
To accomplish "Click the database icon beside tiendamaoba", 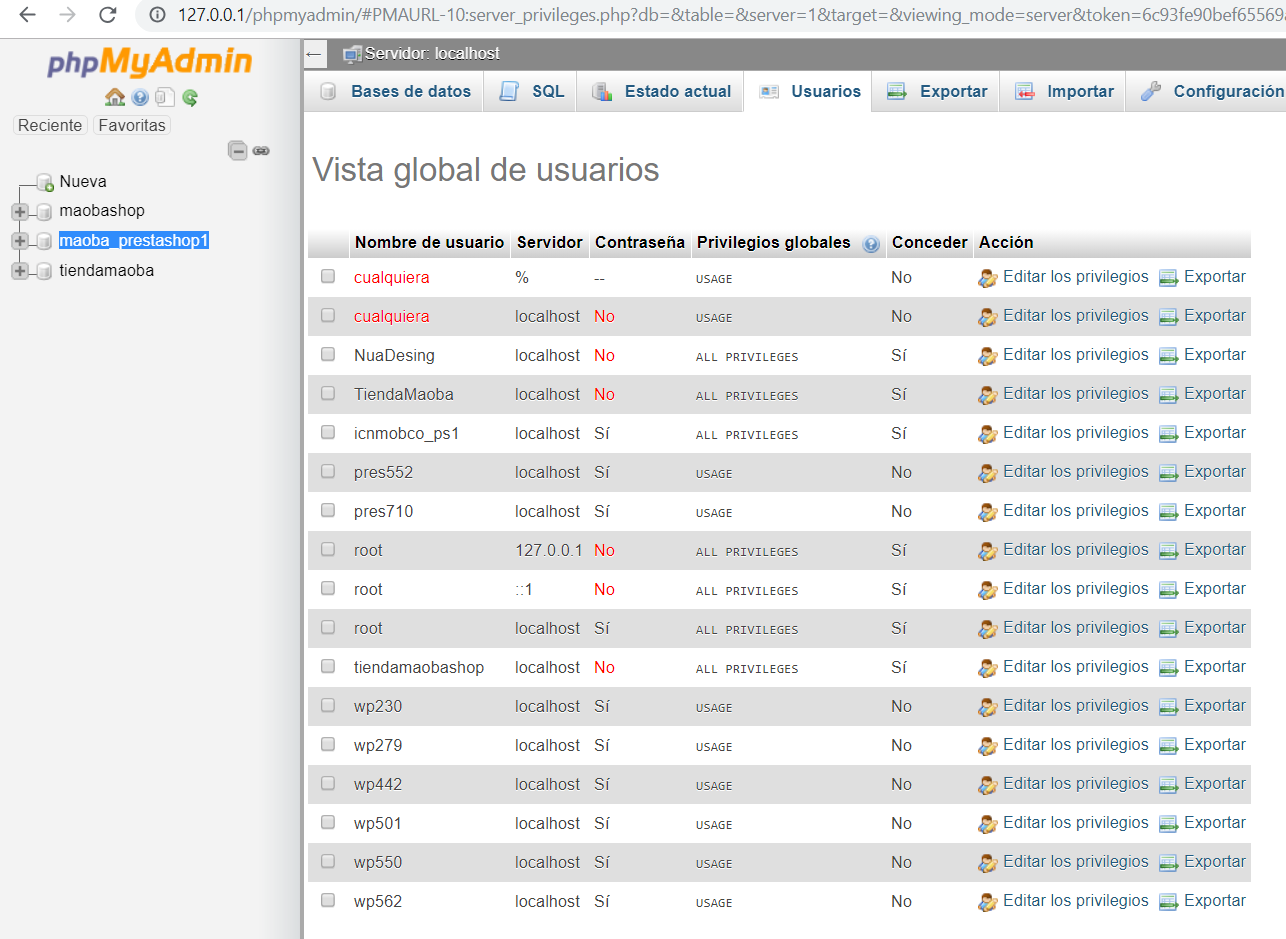I will click(x=44, y=272).
